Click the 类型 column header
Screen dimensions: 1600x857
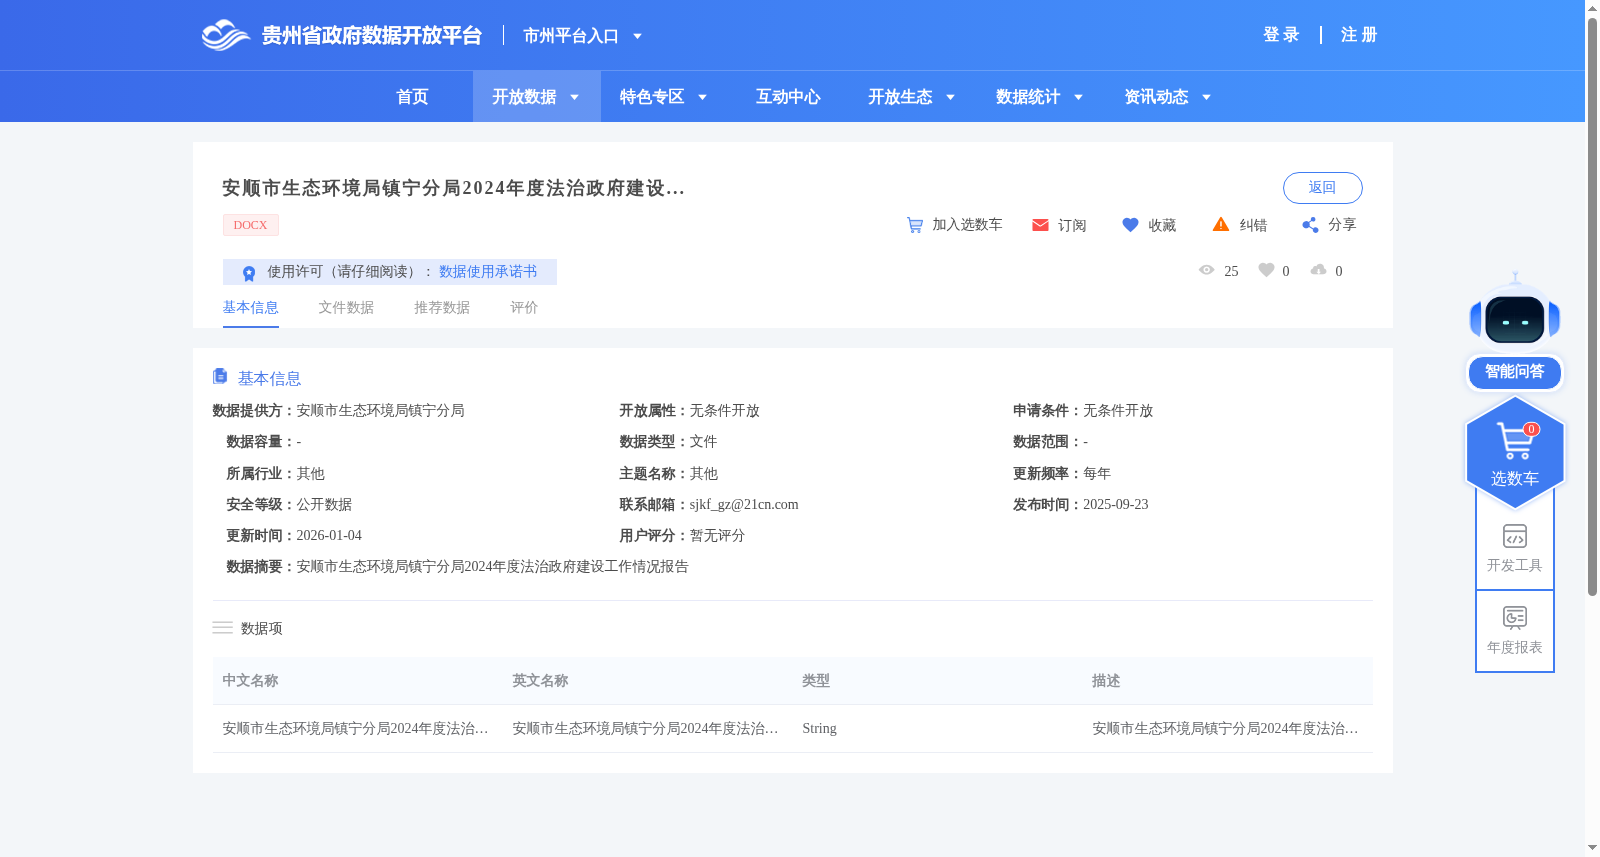point(816,681)
